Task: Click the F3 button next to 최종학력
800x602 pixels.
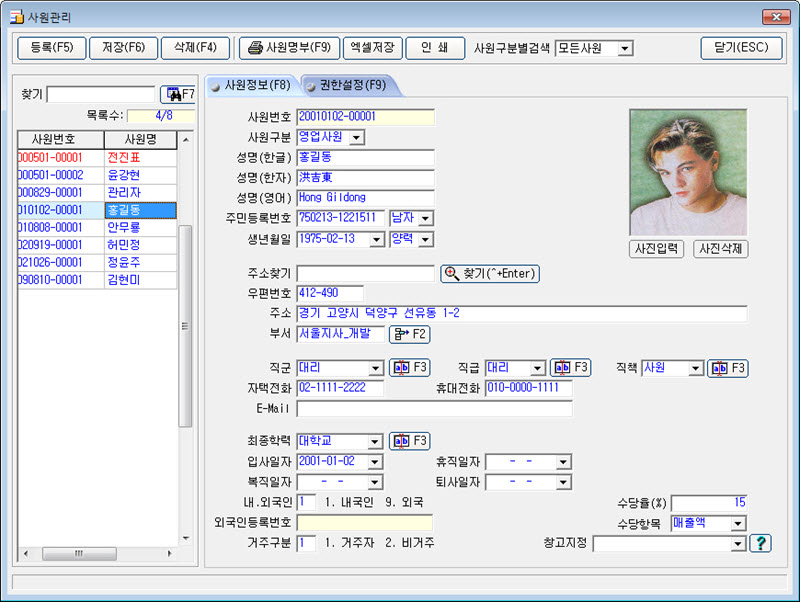Action: (410, 441)
